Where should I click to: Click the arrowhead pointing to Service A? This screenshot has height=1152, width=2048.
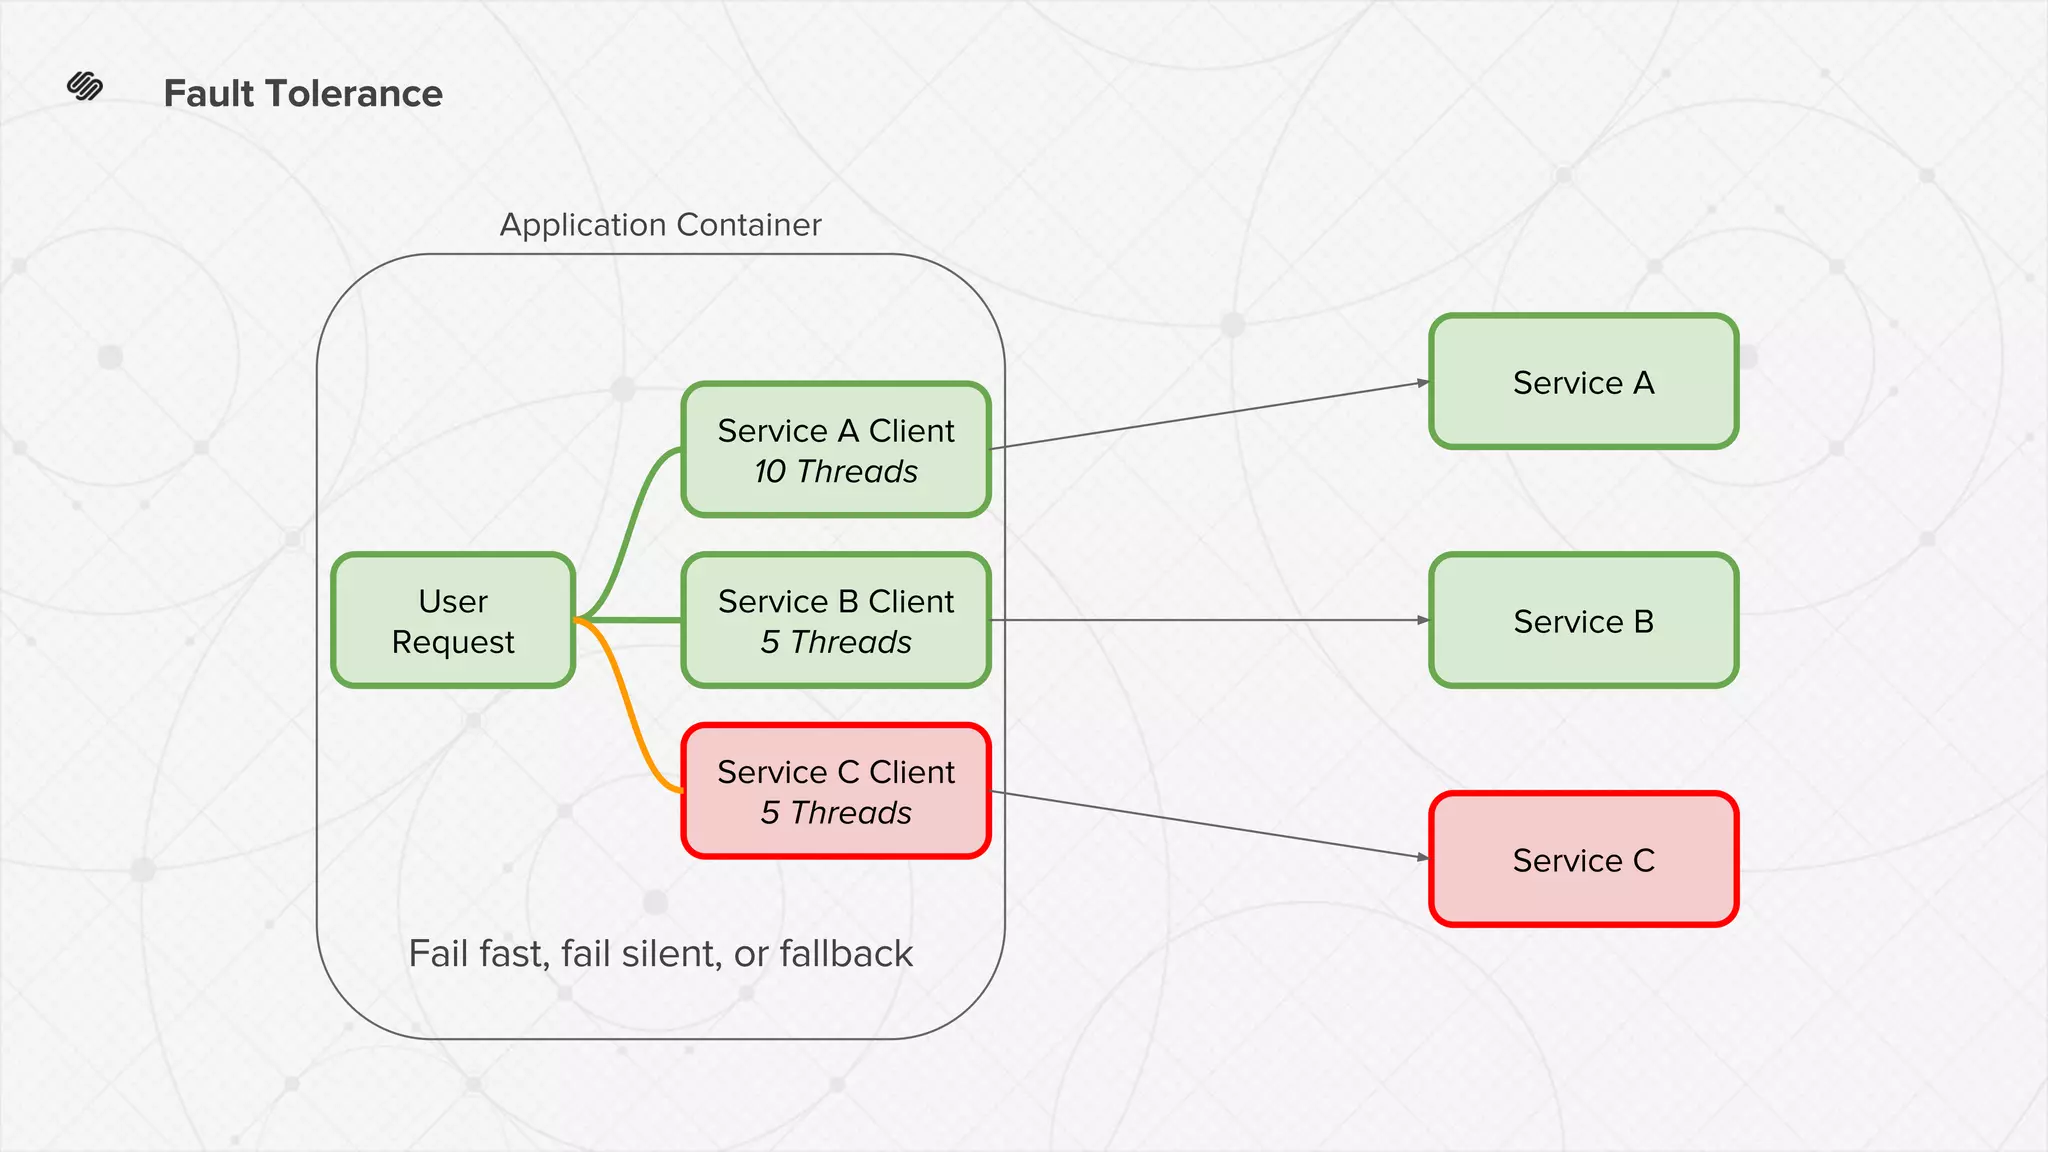tap(1423, 382)
